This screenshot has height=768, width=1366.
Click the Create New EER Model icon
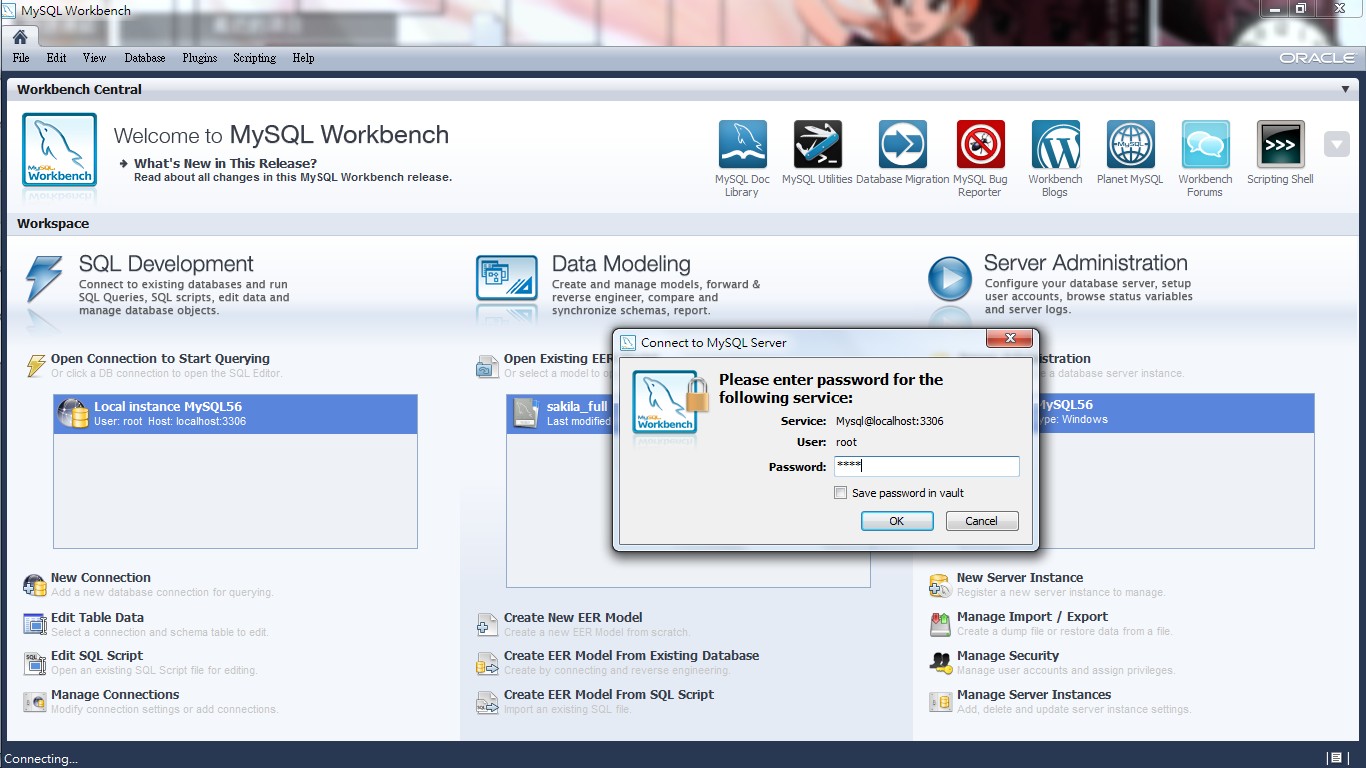click(487, 625)
